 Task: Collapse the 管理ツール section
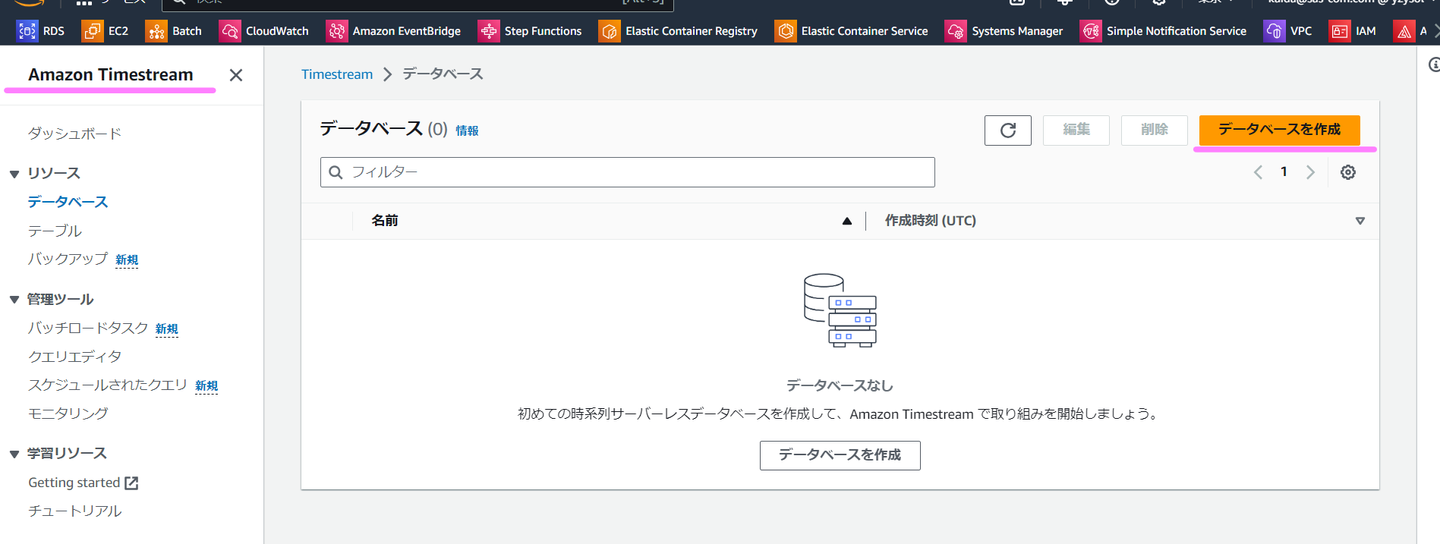coord(15,299)
